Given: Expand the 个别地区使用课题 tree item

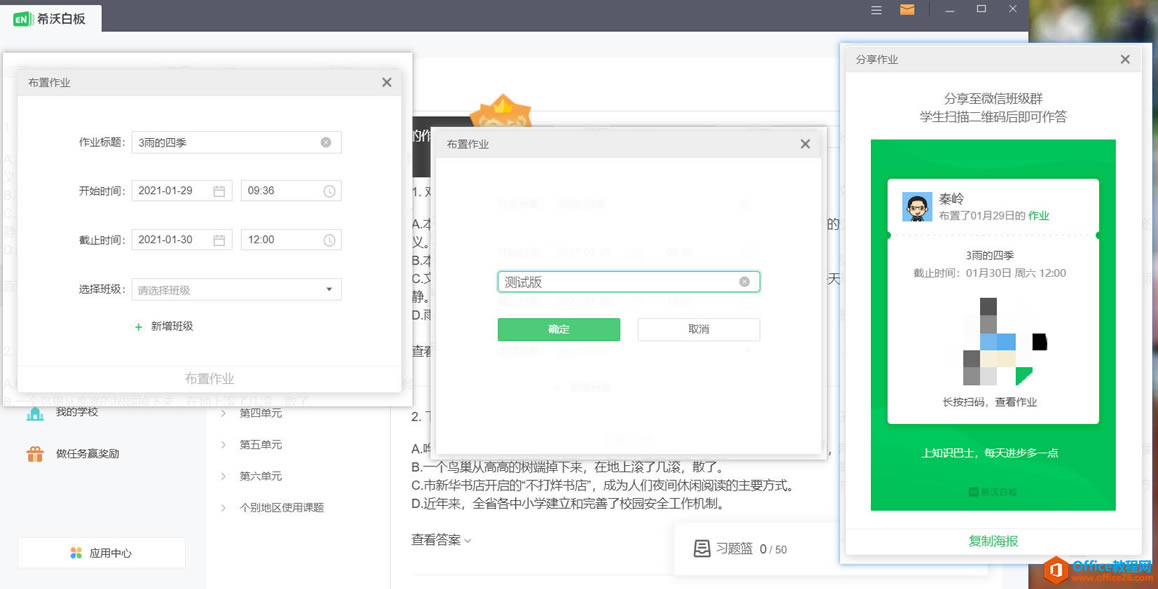Looking at the screenshot, I should [224, 507].
